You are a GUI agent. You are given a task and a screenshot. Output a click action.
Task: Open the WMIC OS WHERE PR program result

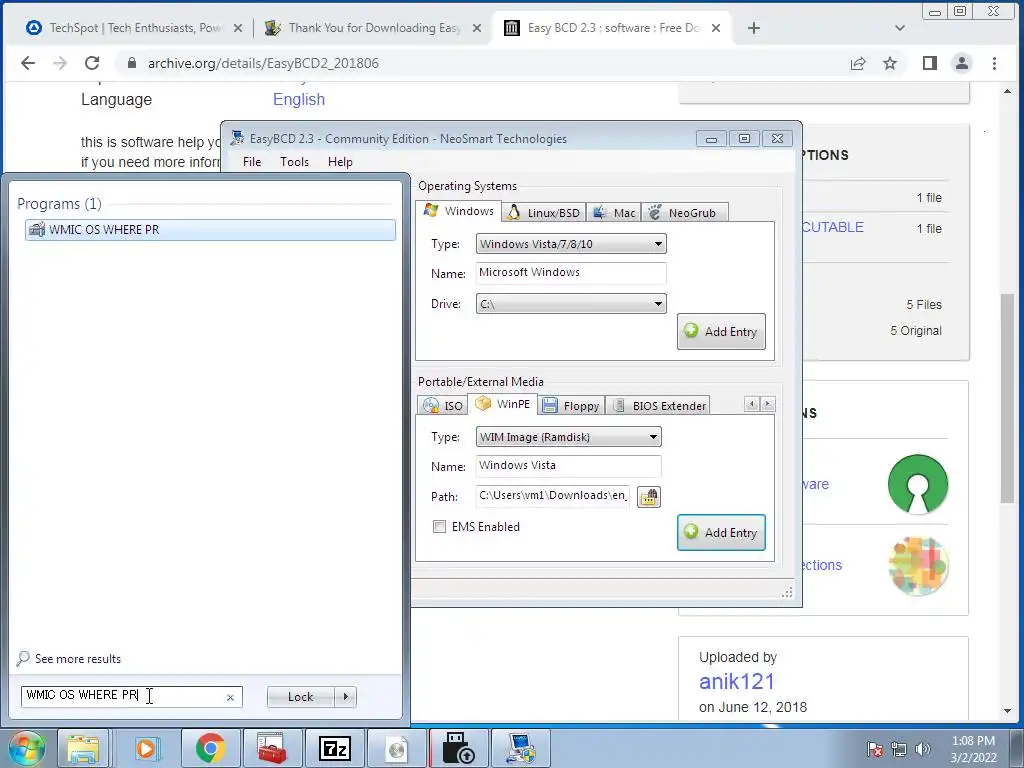(x=210, y=229)
